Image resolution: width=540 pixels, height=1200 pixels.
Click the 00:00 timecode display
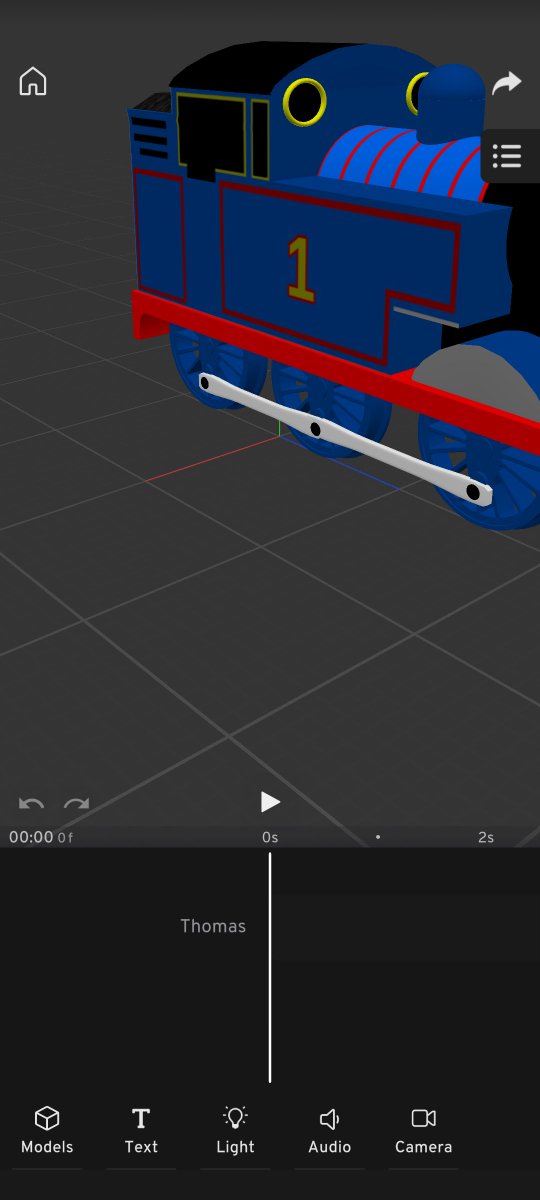pos(31,837)
